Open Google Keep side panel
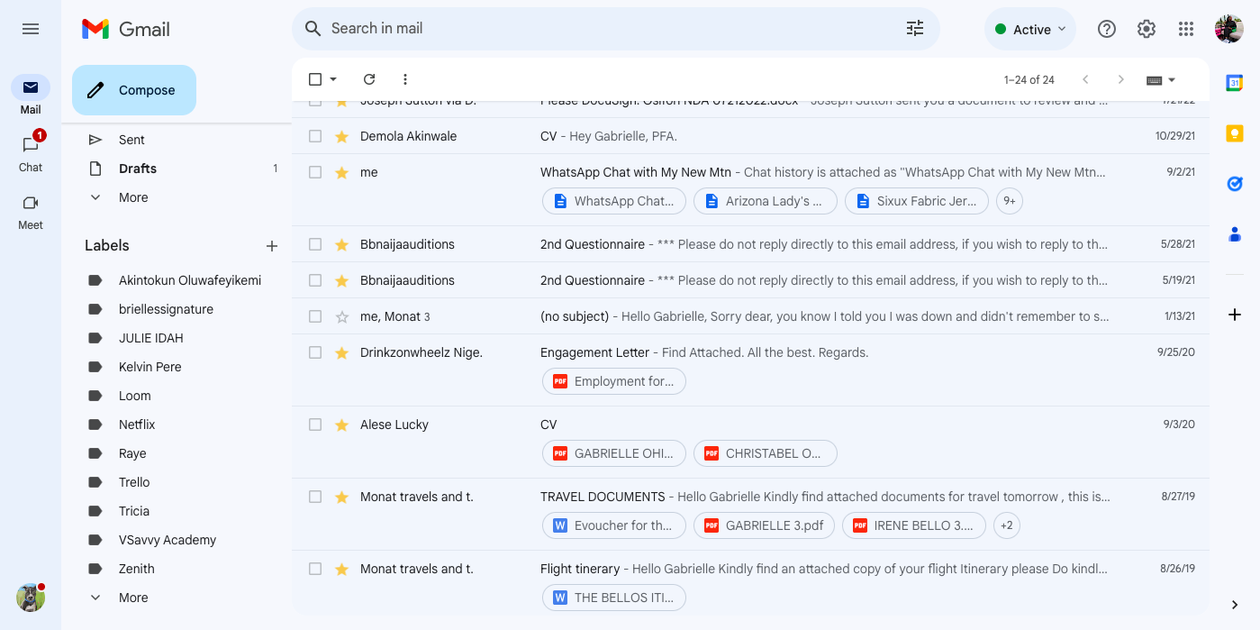 [x=1234, y=133]
